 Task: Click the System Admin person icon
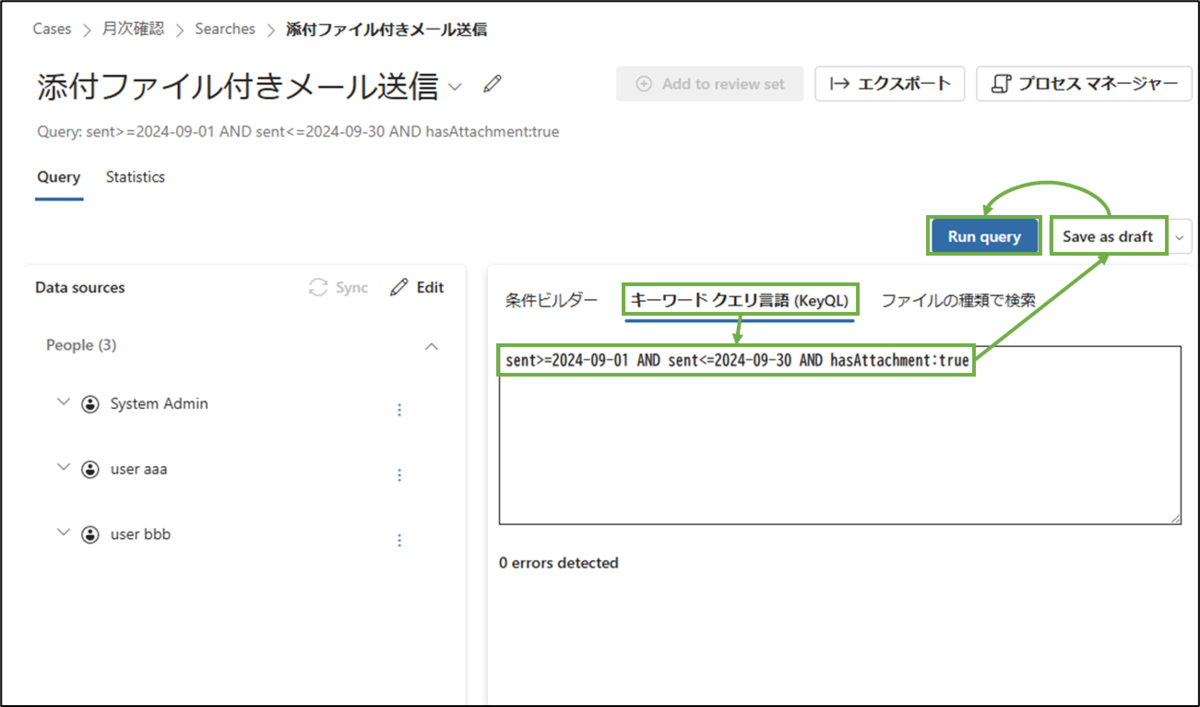click(91, 404)
